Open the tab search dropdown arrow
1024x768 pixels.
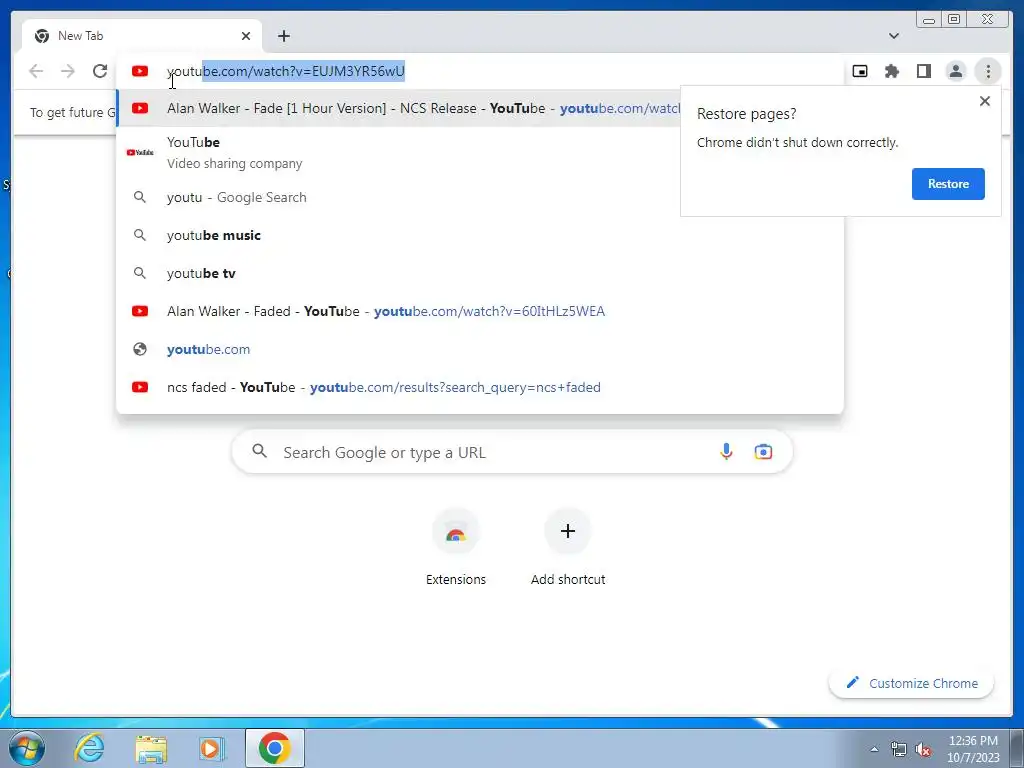click(x=894, y=36)
